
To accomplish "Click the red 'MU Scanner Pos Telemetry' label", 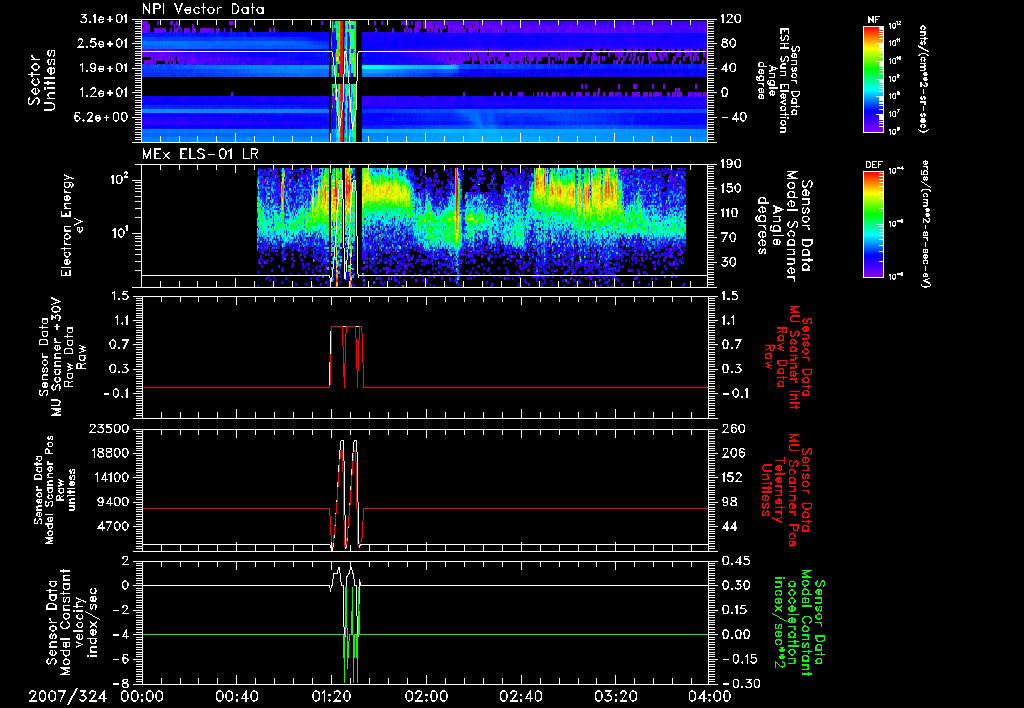I will click(784, 490).
